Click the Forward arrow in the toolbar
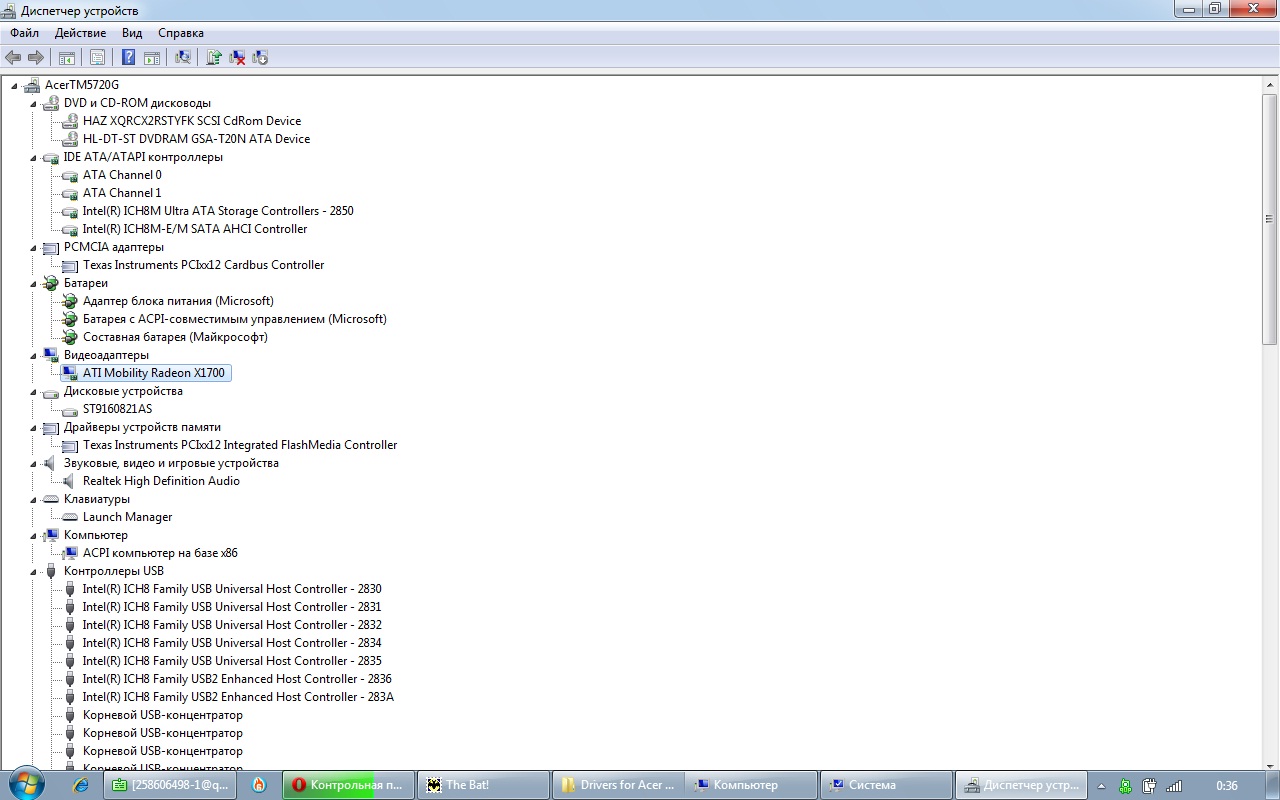Image resolution: width=1280 pixels, height=800 pixels. pos(36,57)
